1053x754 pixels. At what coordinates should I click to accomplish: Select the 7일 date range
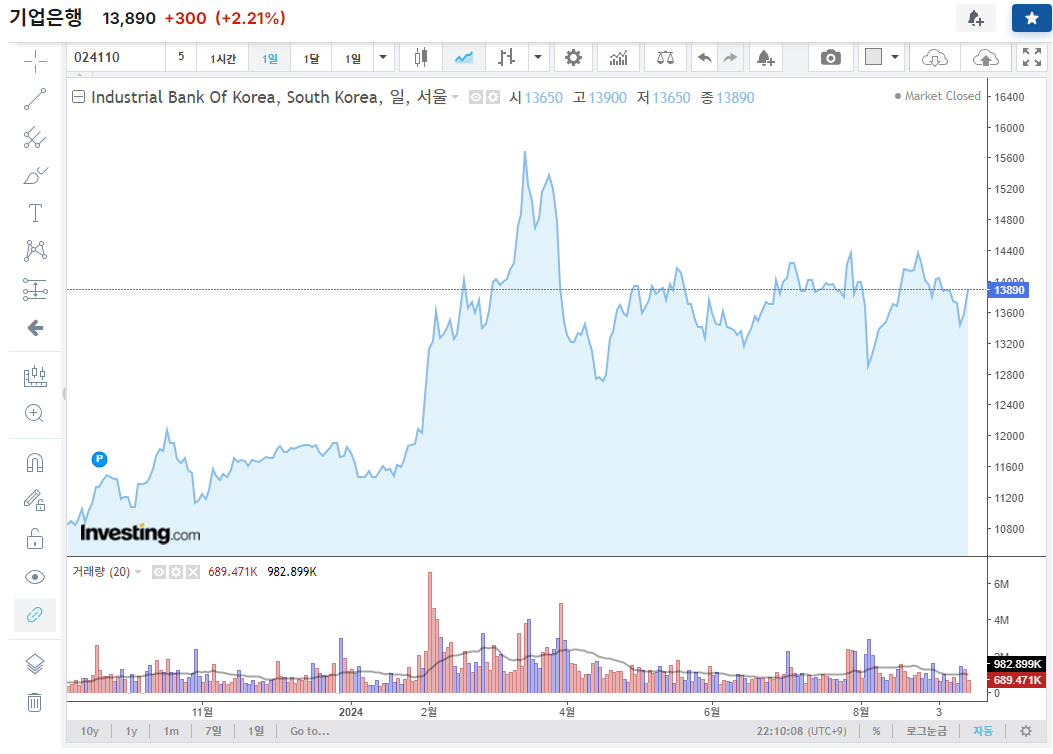213,731
